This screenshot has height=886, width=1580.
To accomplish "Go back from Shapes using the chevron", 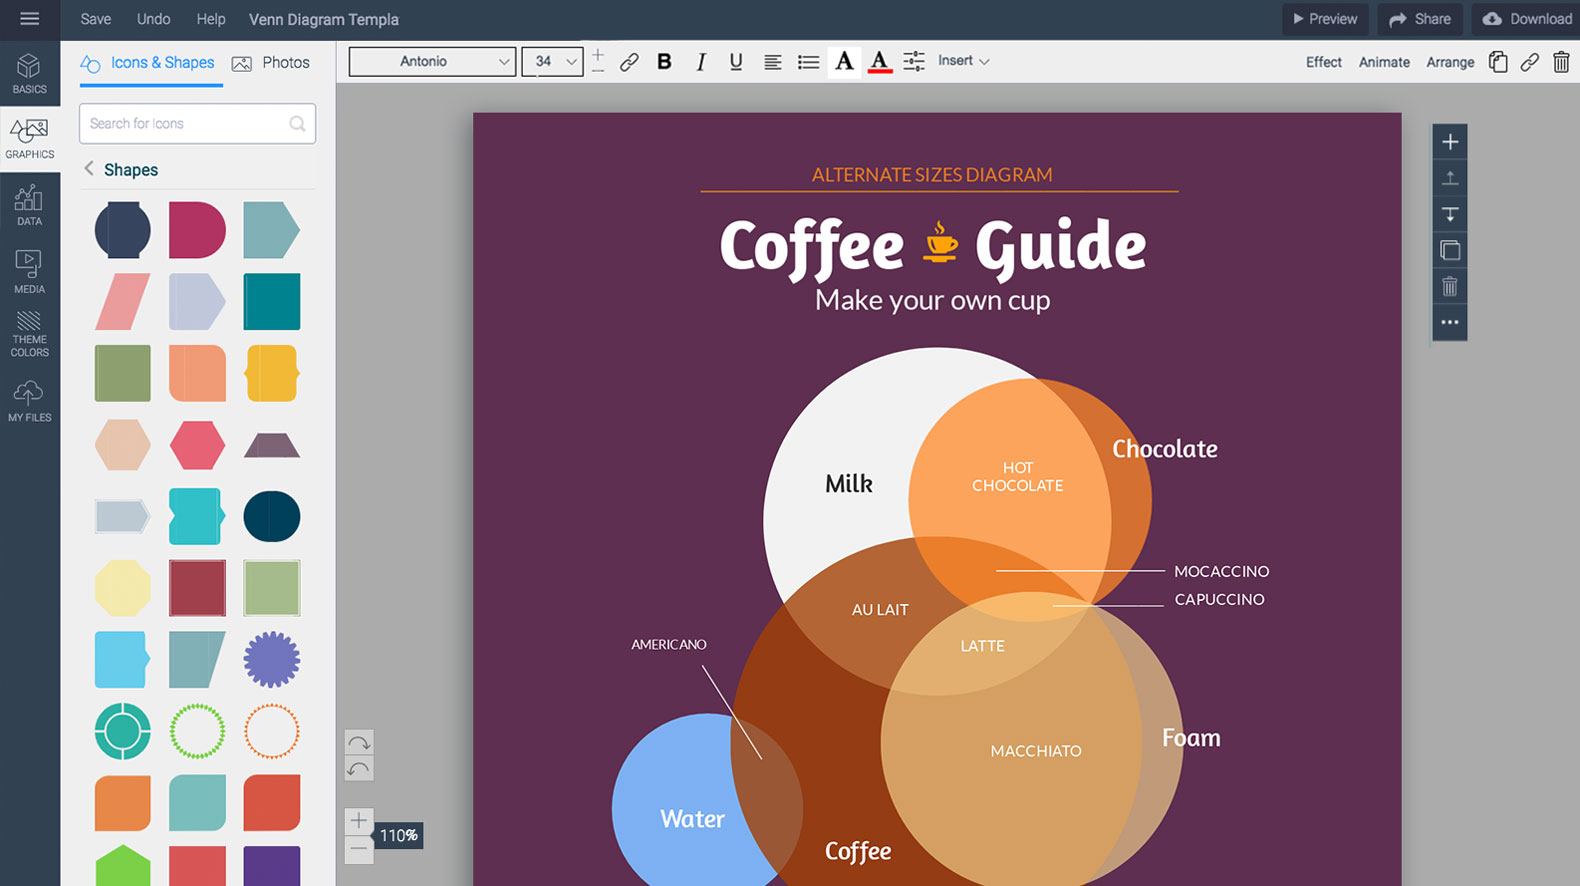I will pos(89,169).
